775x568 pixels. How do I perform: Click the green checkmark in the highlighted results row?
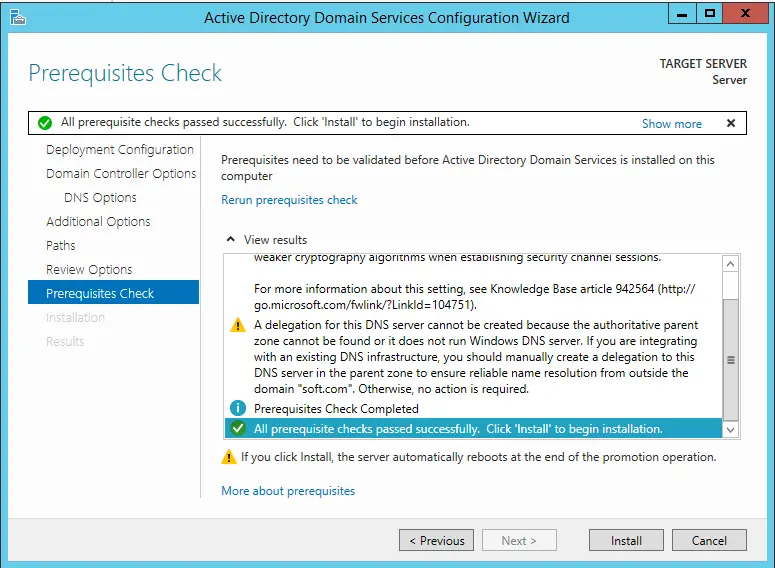point(237,428)
